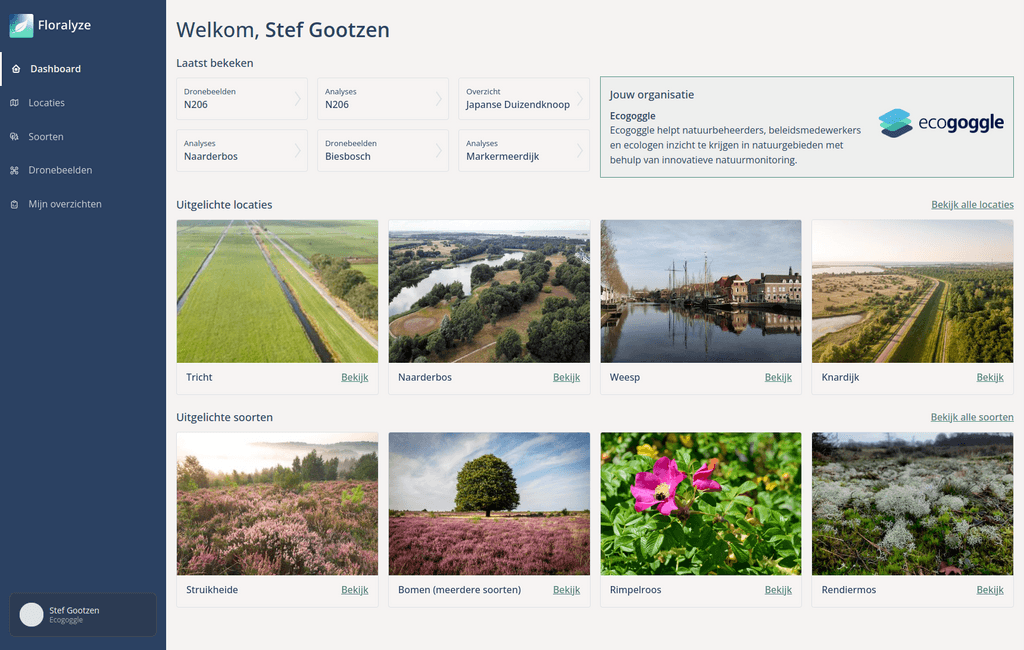The height and width of the screenshot is (650, 1024).
Task: Open the Weesp location thumbnail
Action: (x=700, y=291)
